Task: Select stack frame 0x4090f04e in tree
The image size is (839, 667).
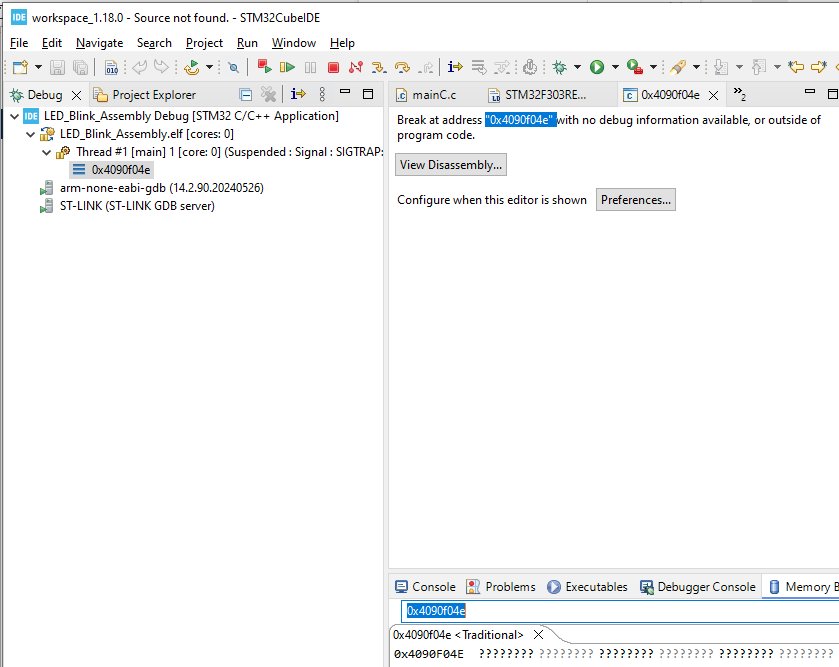Action: coord(112,170)
